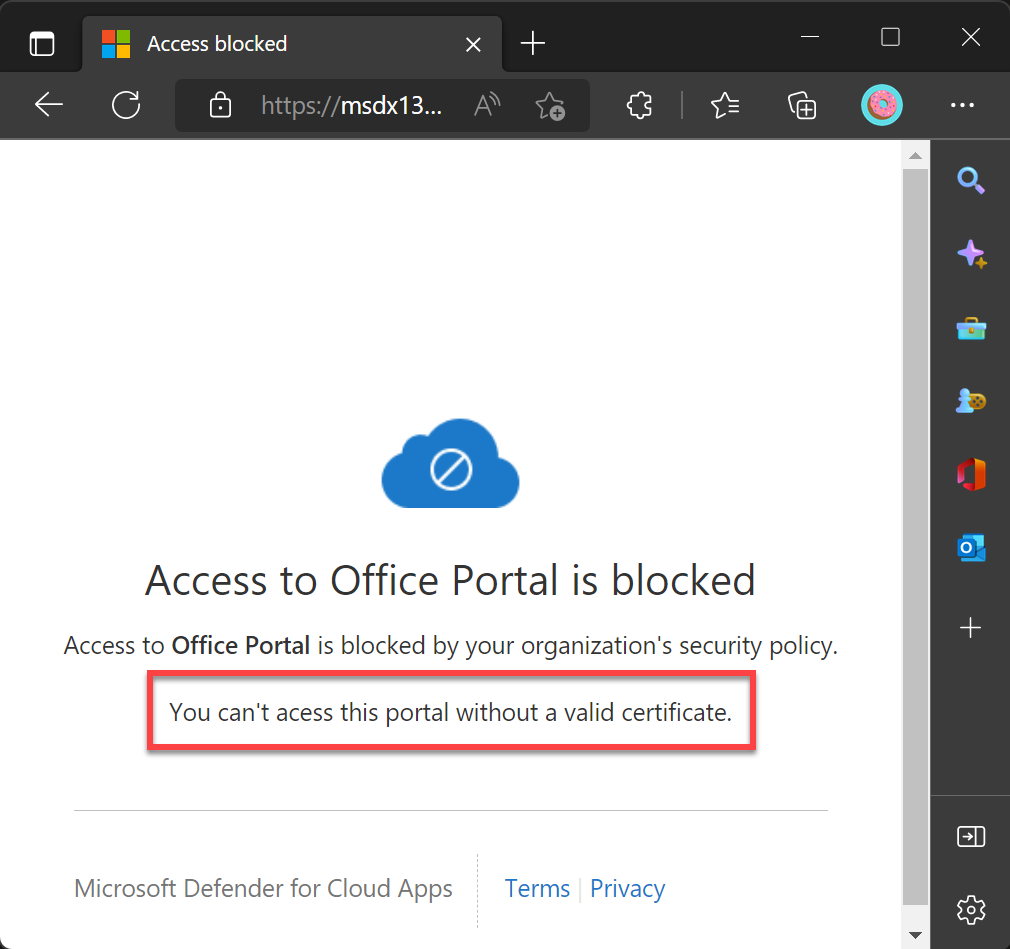Open sidebar Search
The image size is (1010, 949).
click(971, 180)
